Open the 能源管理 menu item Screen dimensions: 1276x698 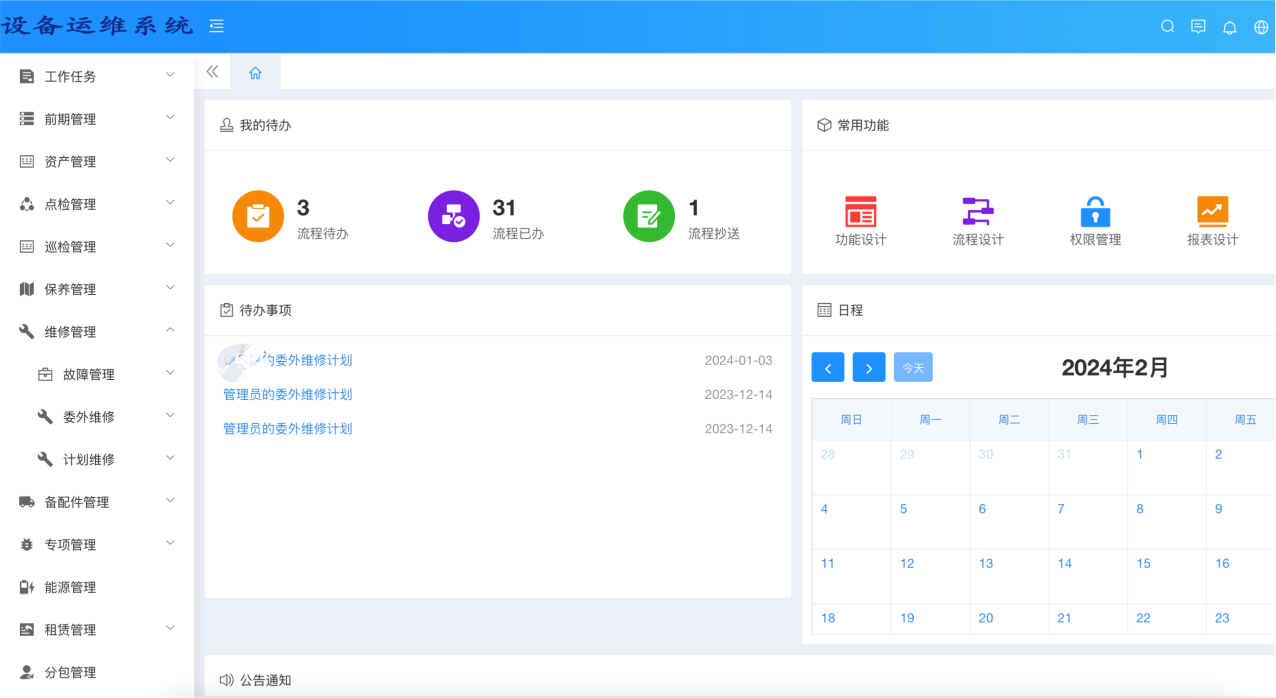70,587
